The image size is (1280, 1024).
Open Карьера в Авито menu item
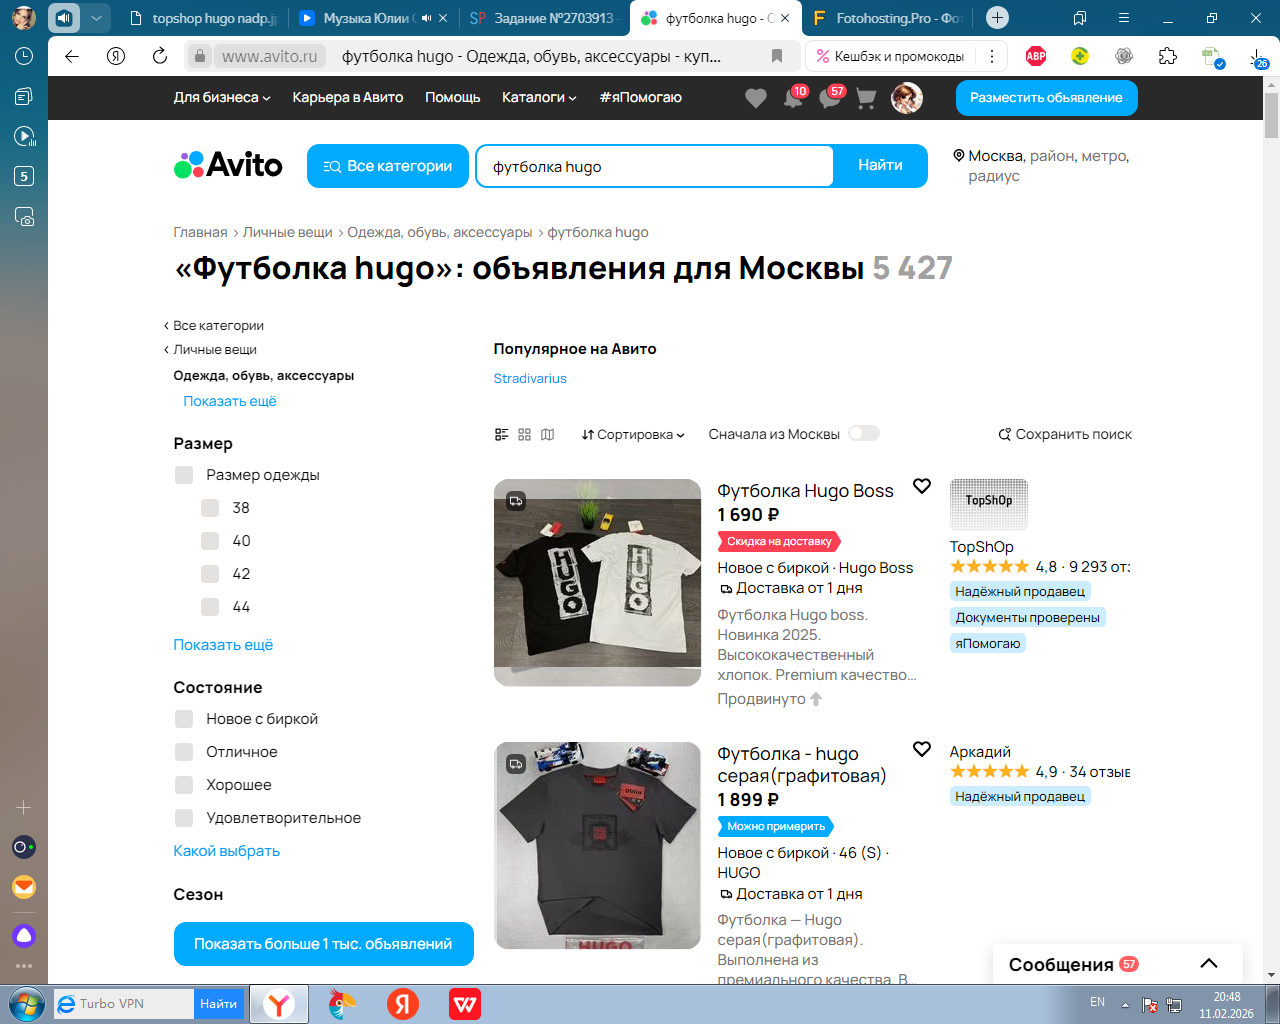coord(348,98)
